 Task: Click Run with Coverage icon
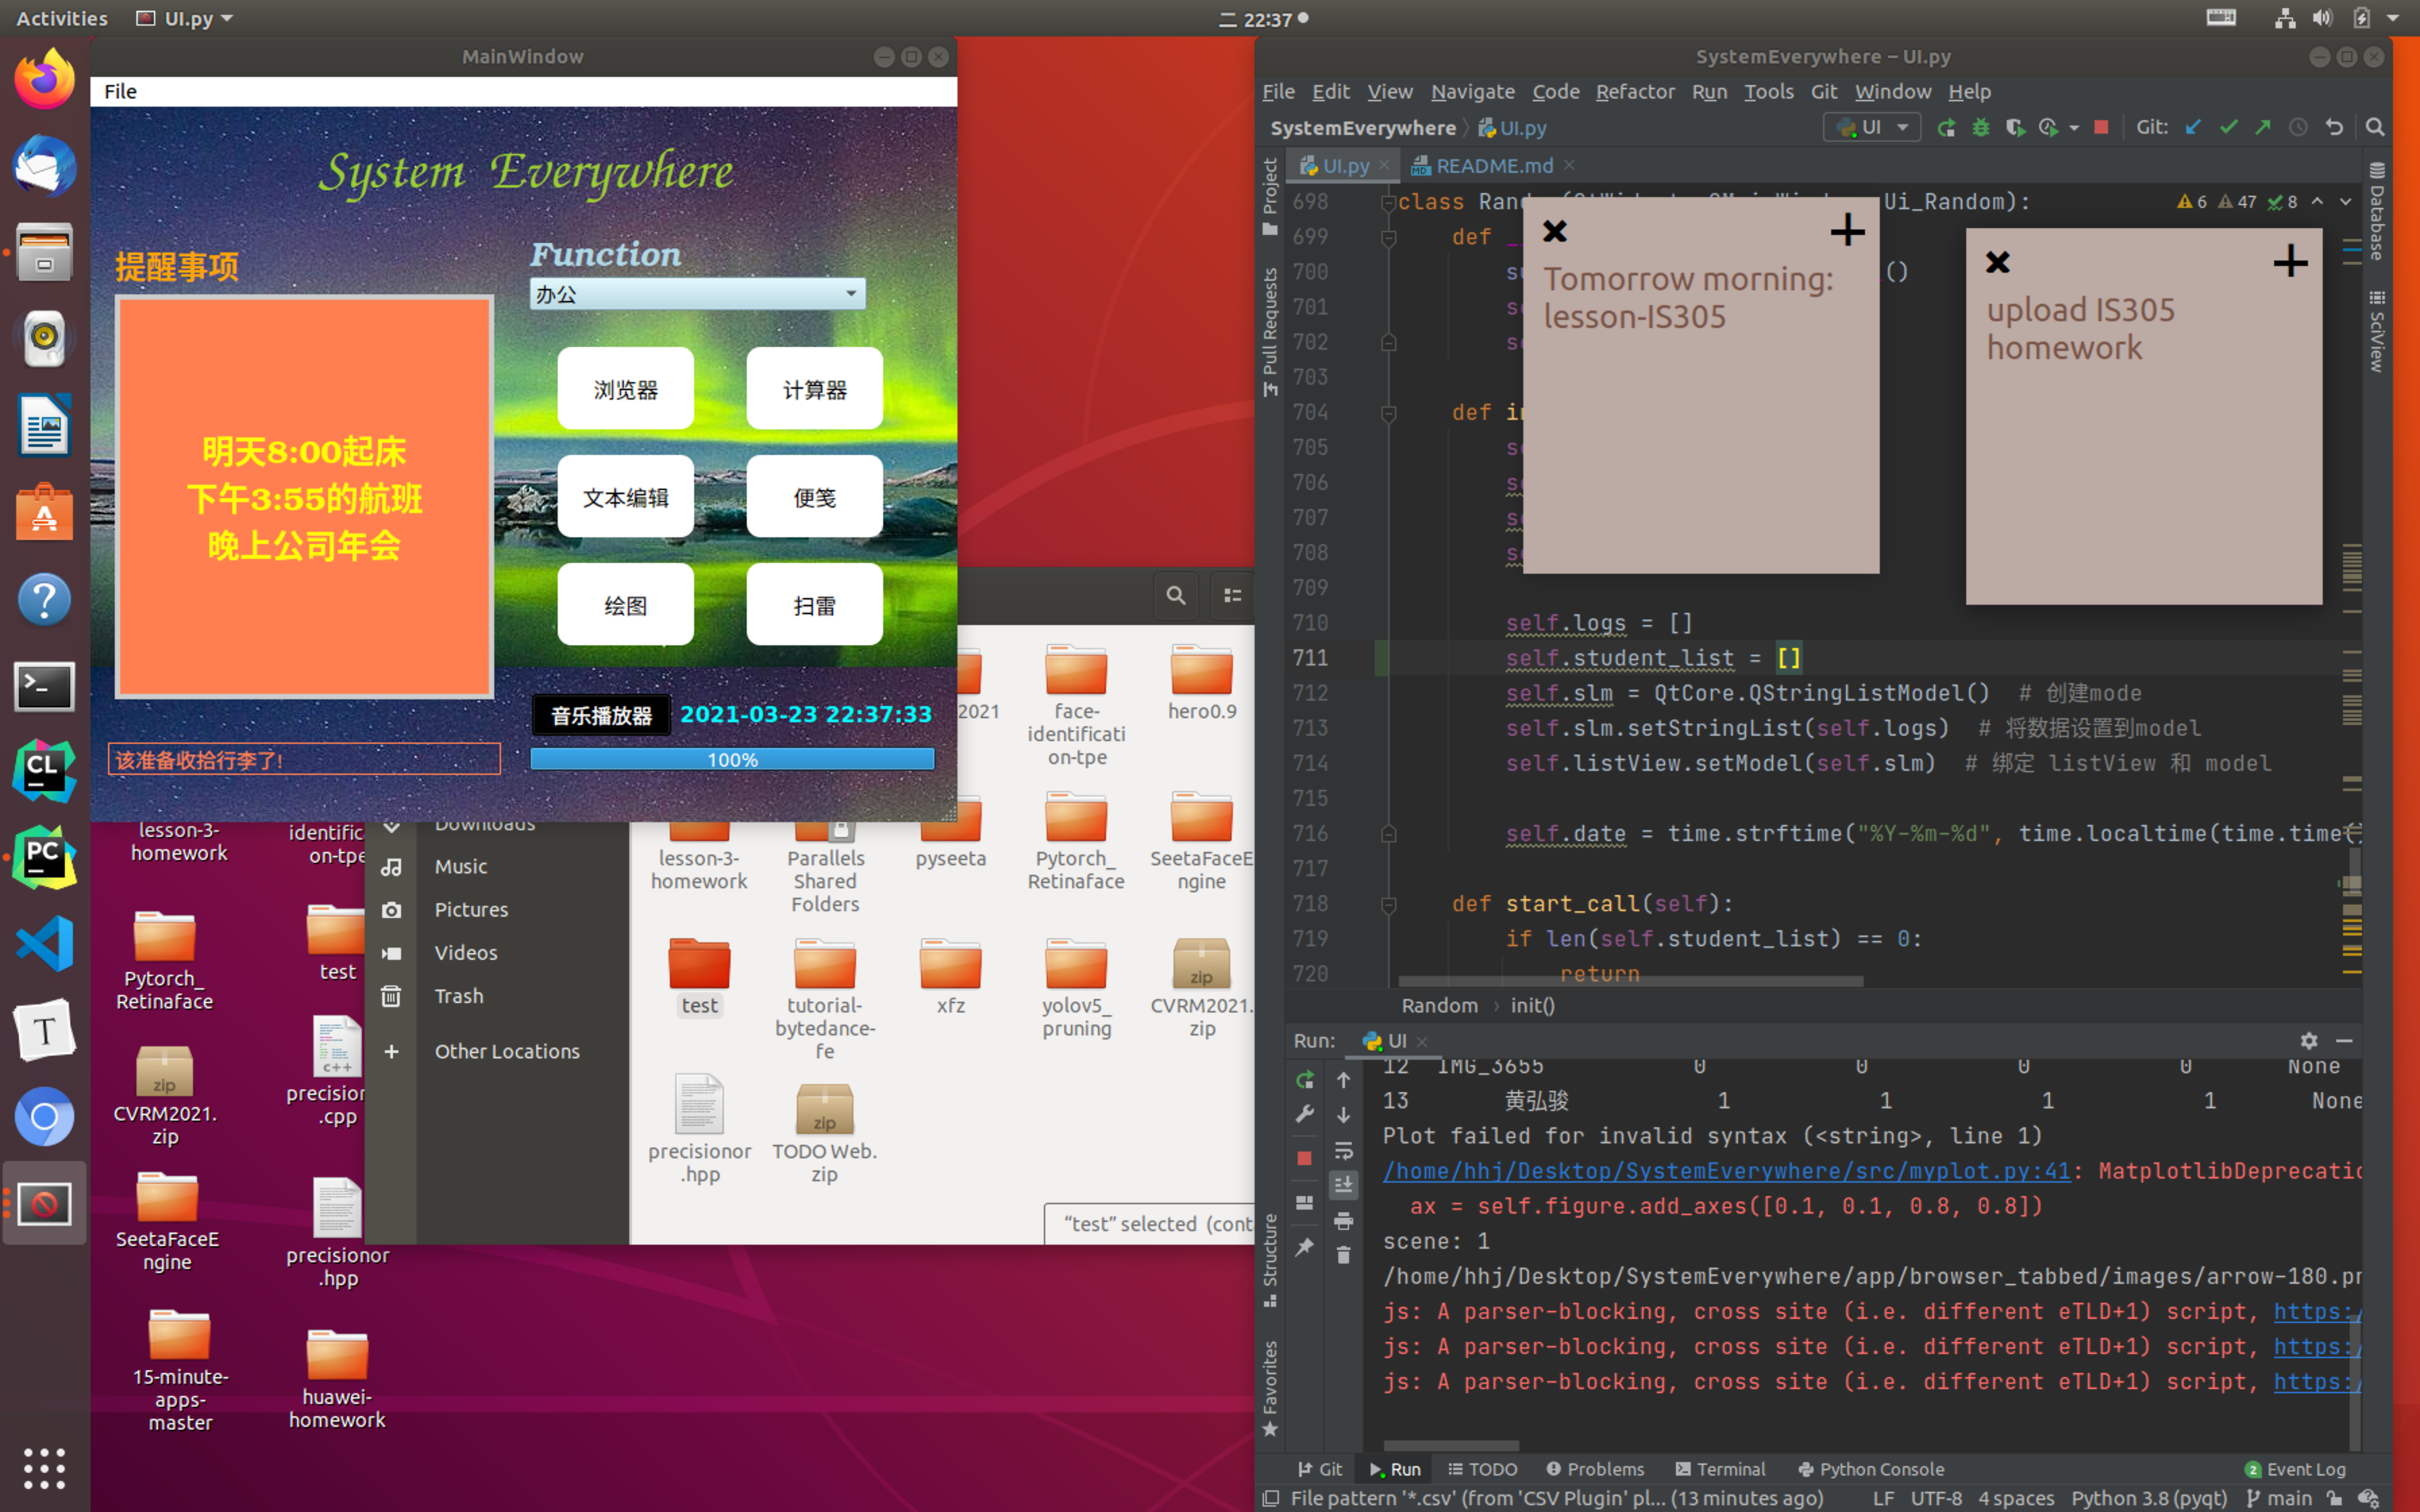[x=2014, y=128]
